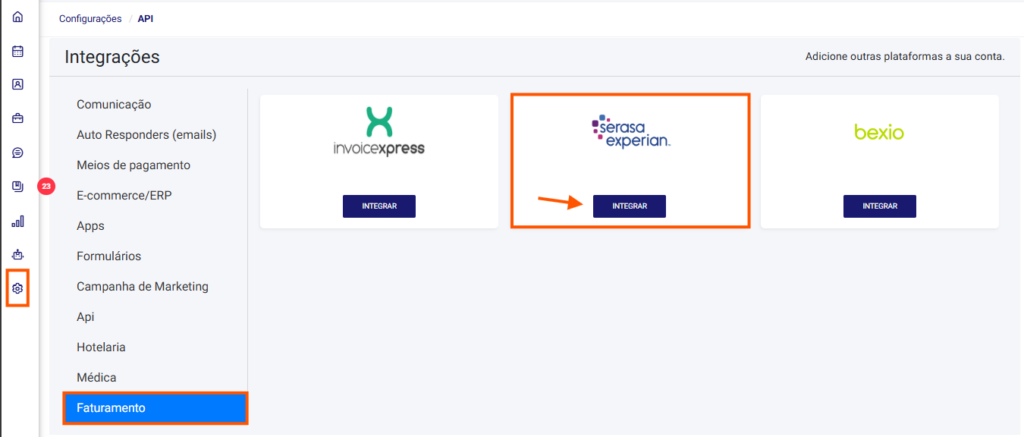Click the briefcase icon in sidebar
1024x437 pixels.
pos(17,118)
